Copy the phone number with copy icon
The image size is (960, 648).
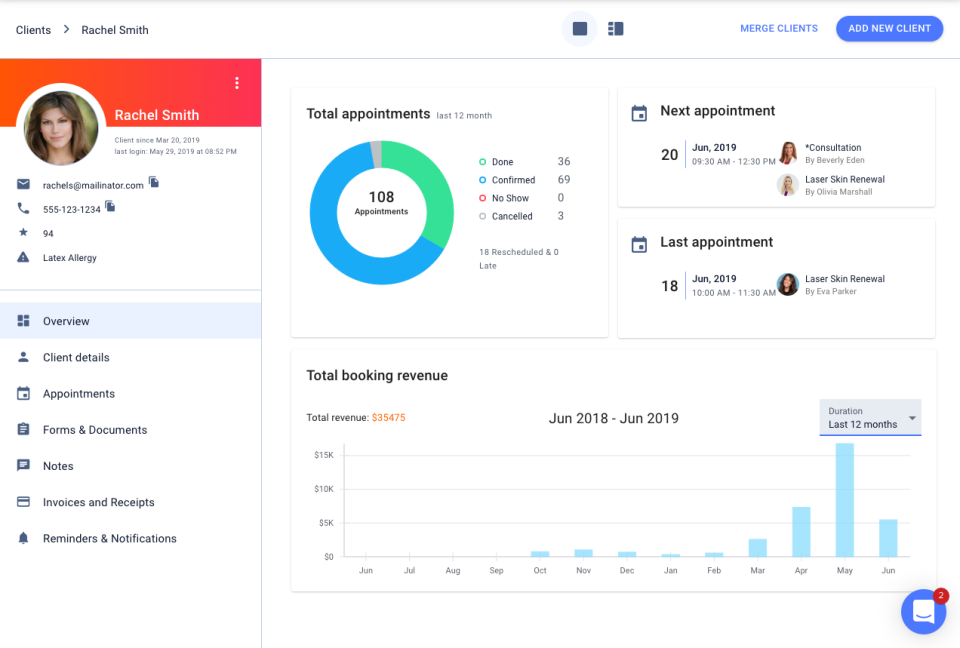110,207
